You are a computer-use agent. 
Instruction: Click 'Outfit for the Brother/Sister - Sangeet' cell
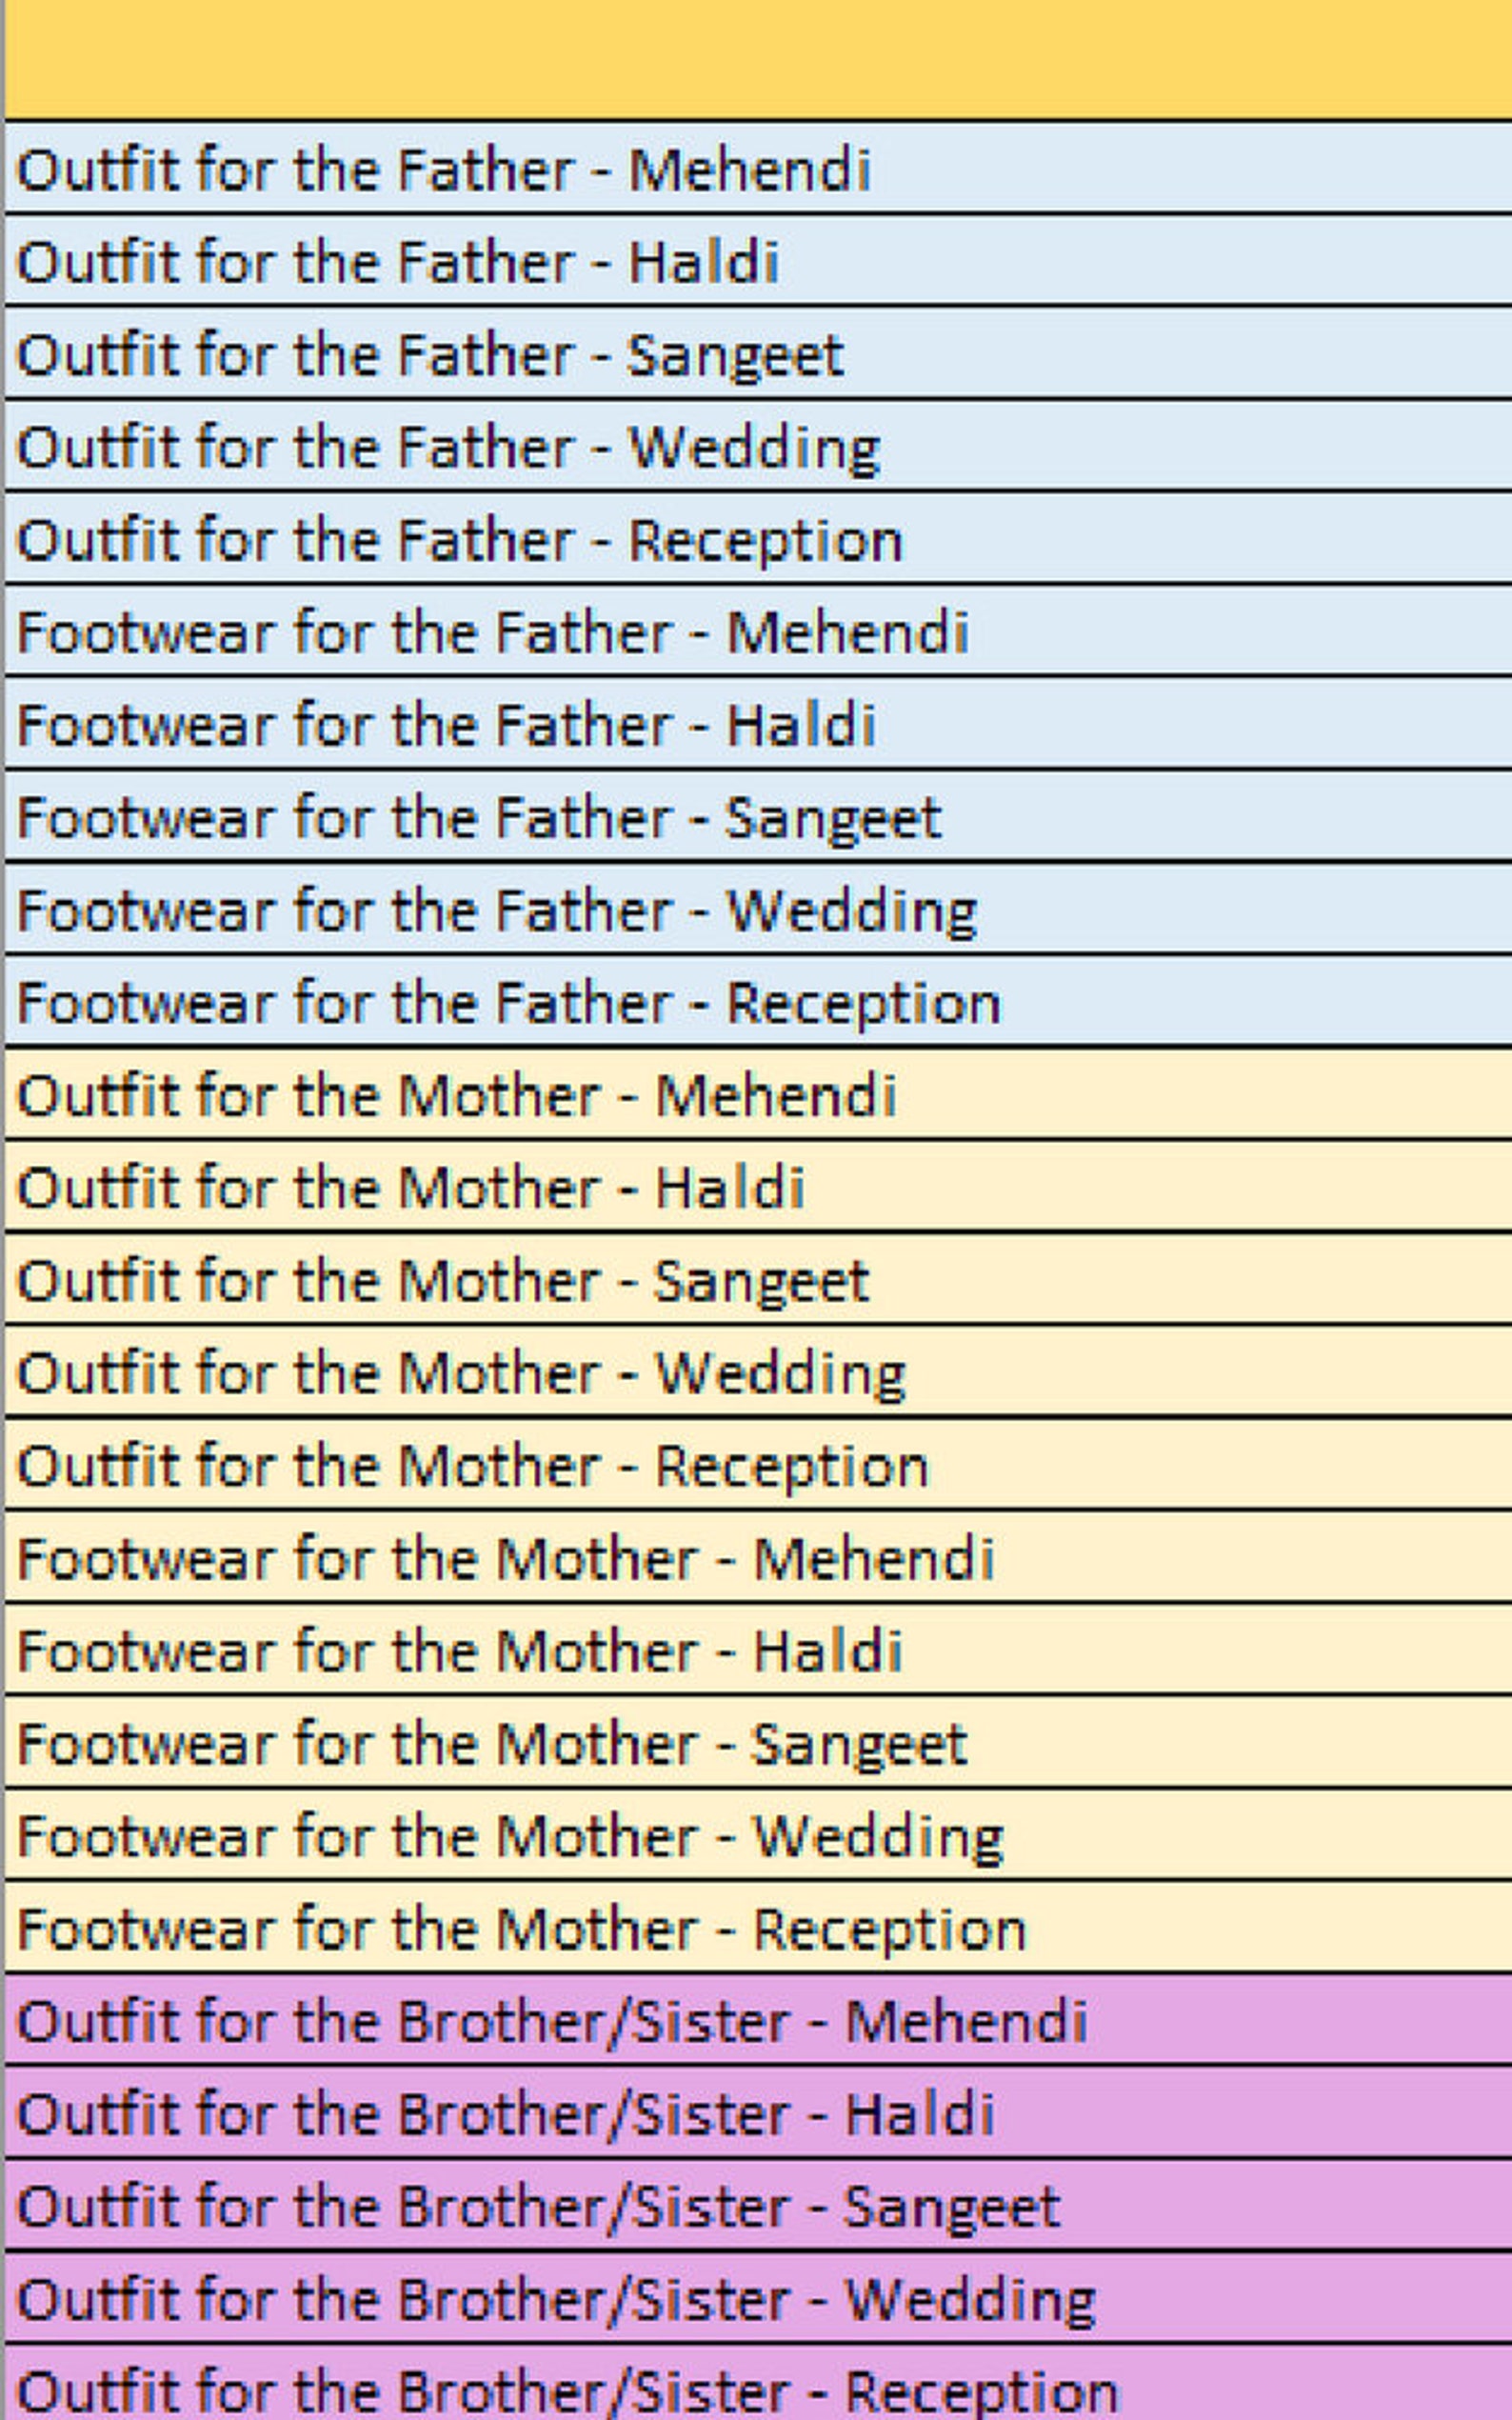[758, 2206]
